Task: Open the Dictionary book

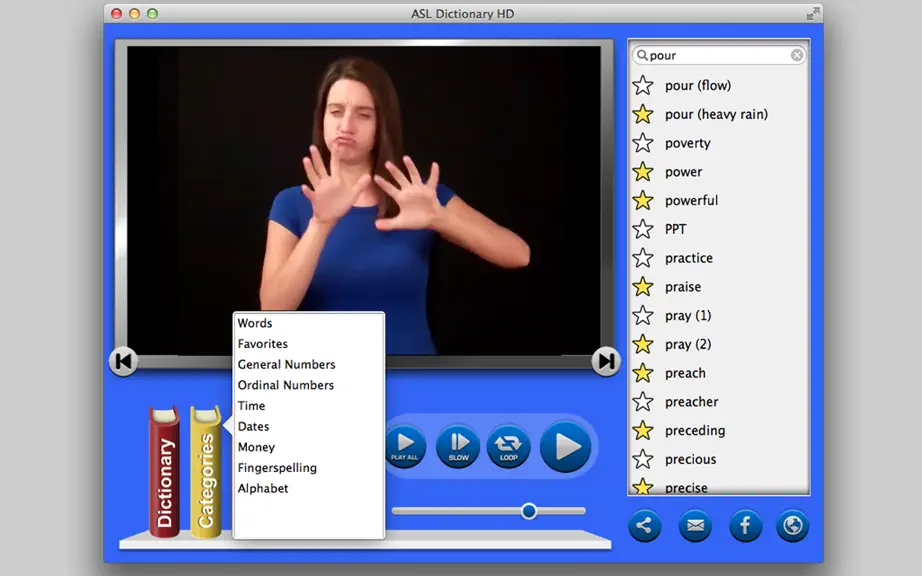Action: pos(164,472)
